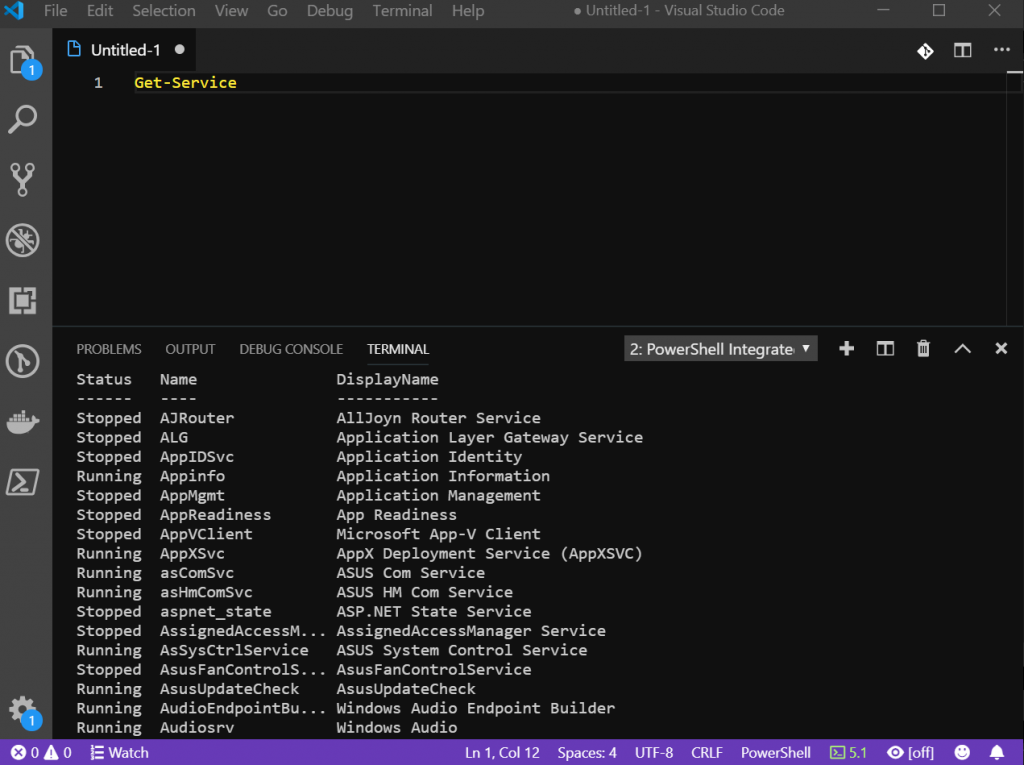Open the Extensions view
The width and height of the screenshot is (1024, 765).
pos(23,300)
